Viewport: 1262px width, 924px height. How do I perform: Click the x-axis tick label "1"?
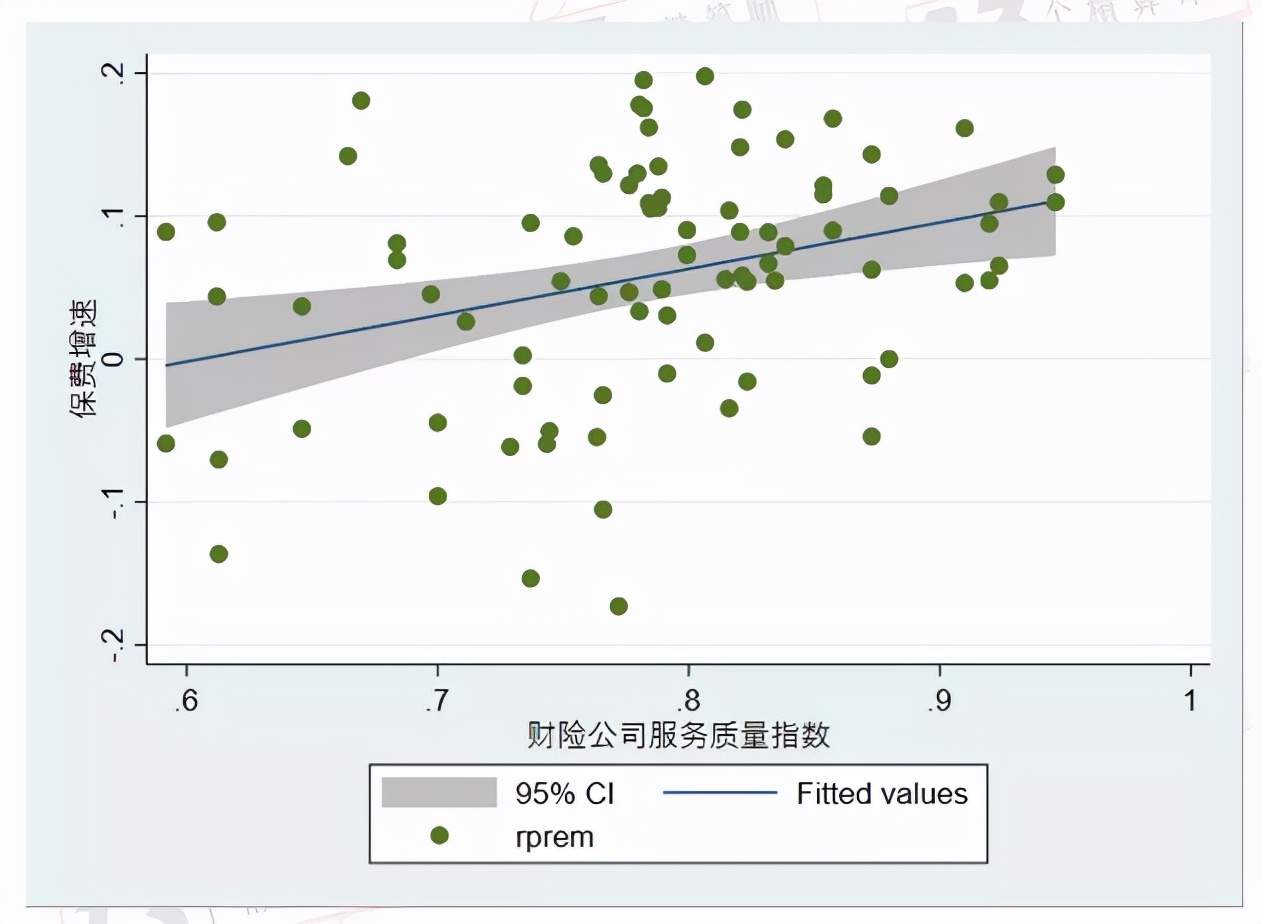click(1190, 701)
